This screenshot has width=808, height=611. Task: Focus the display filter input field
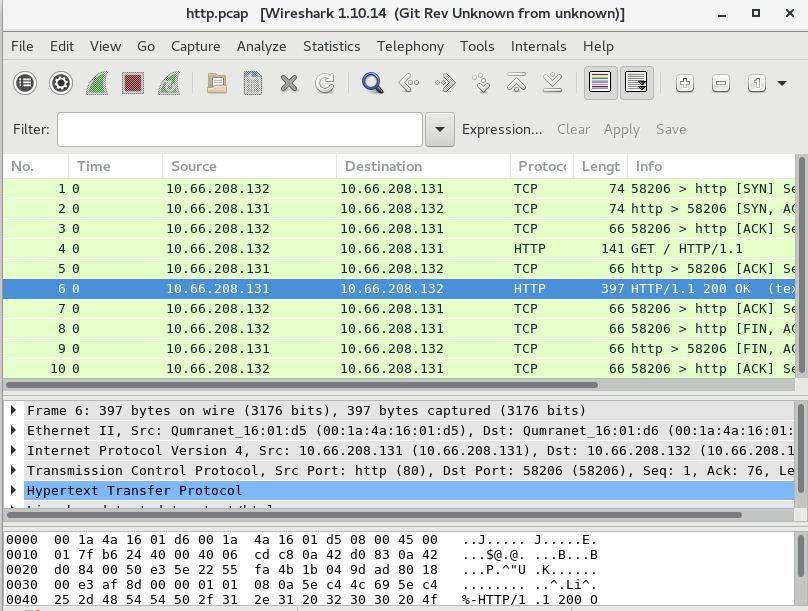pos(240,129)
